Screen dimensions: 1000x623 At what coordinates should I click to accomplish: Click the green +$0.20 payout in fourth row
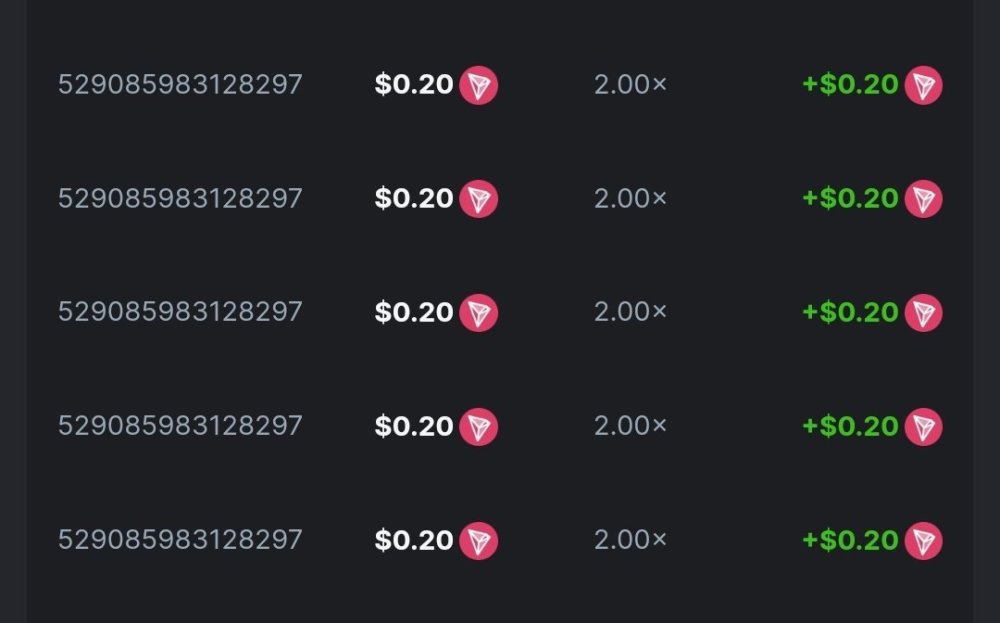[x=850, y=426]
